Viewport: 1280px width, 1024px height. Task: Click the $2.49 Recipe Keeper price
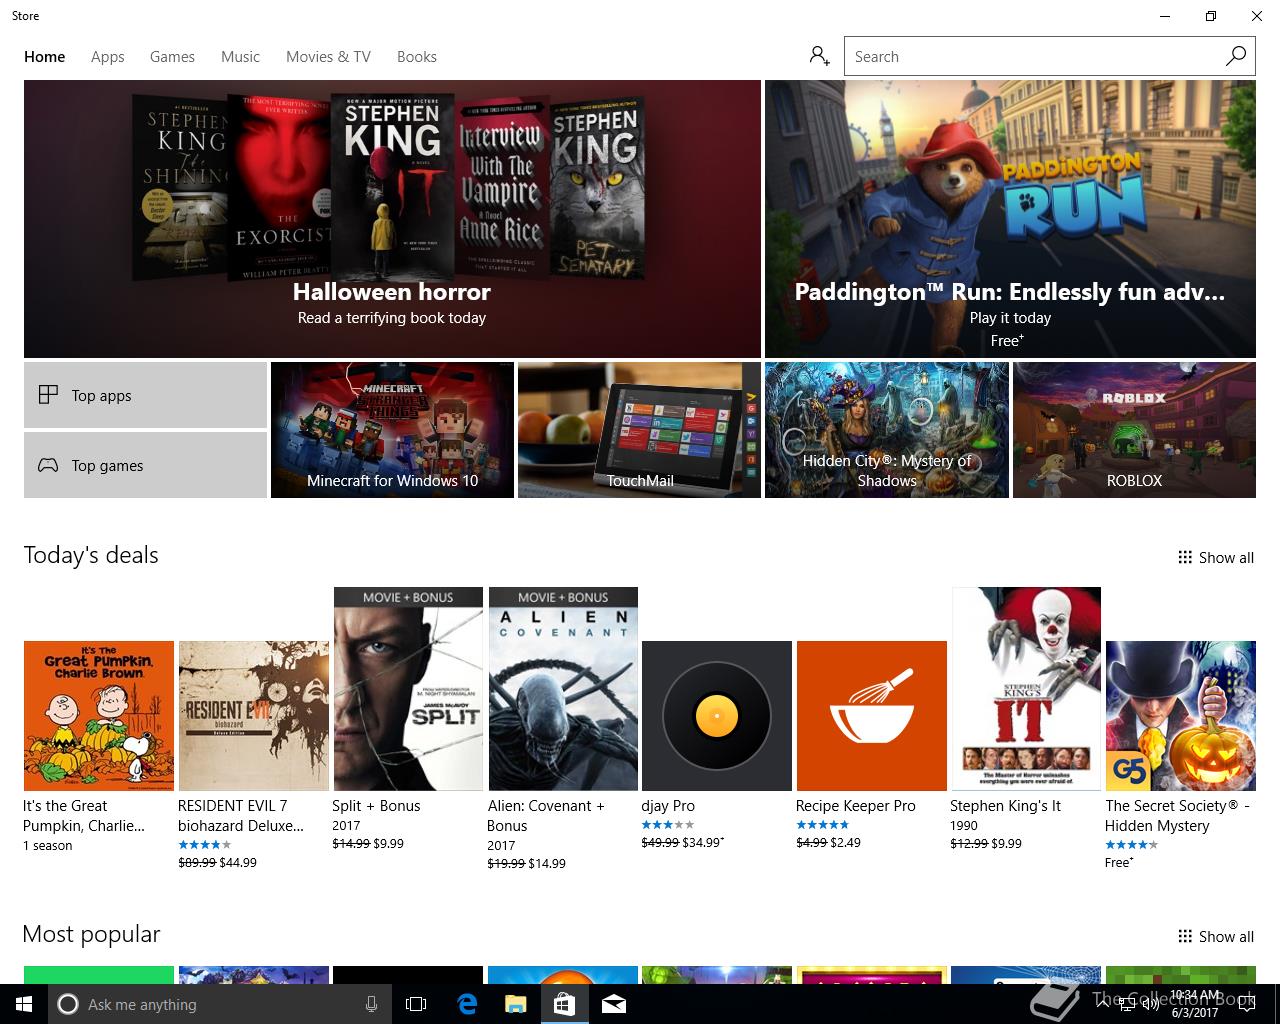tap(846, 843)
